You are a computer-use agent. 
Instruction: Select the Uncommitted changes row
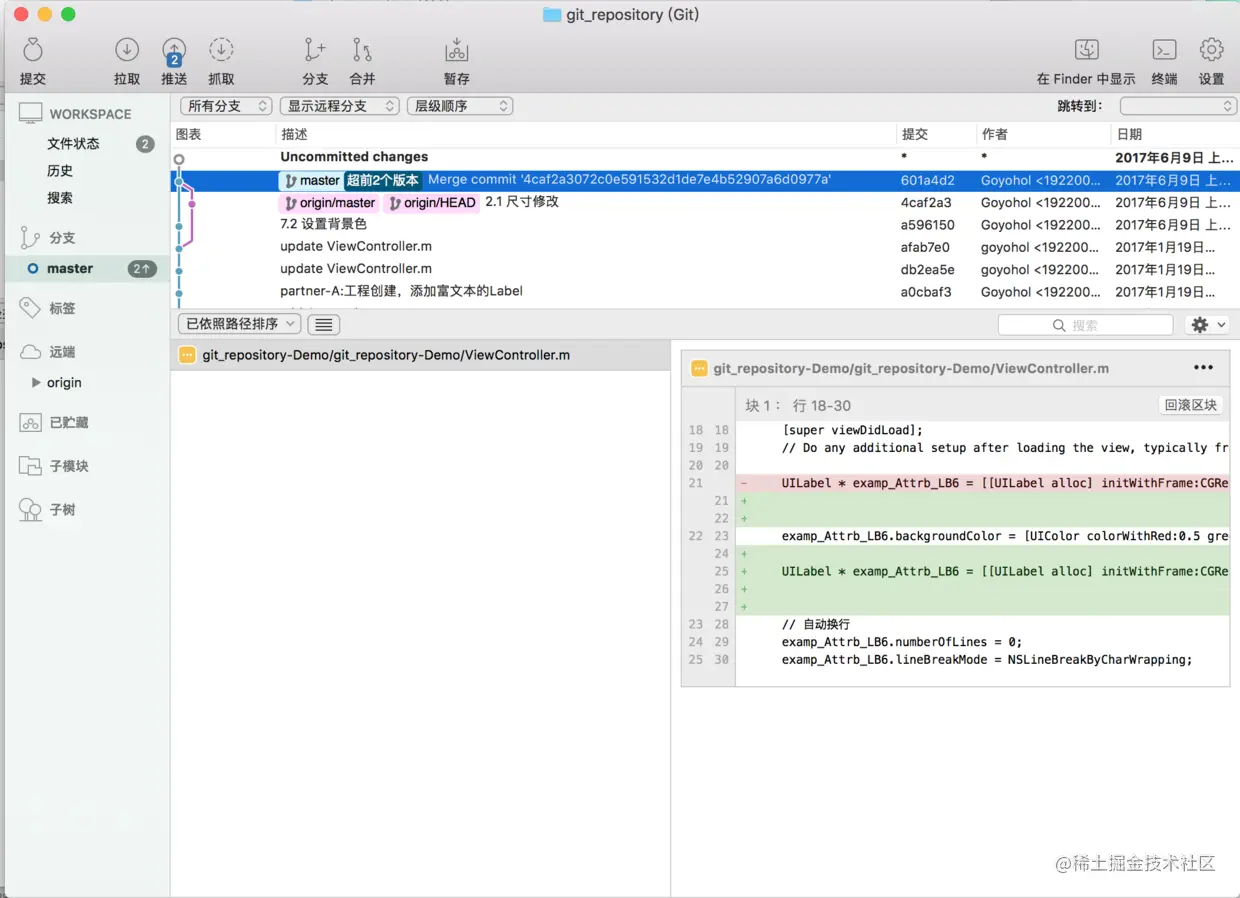pyautogui.click(x=705, y=157)
